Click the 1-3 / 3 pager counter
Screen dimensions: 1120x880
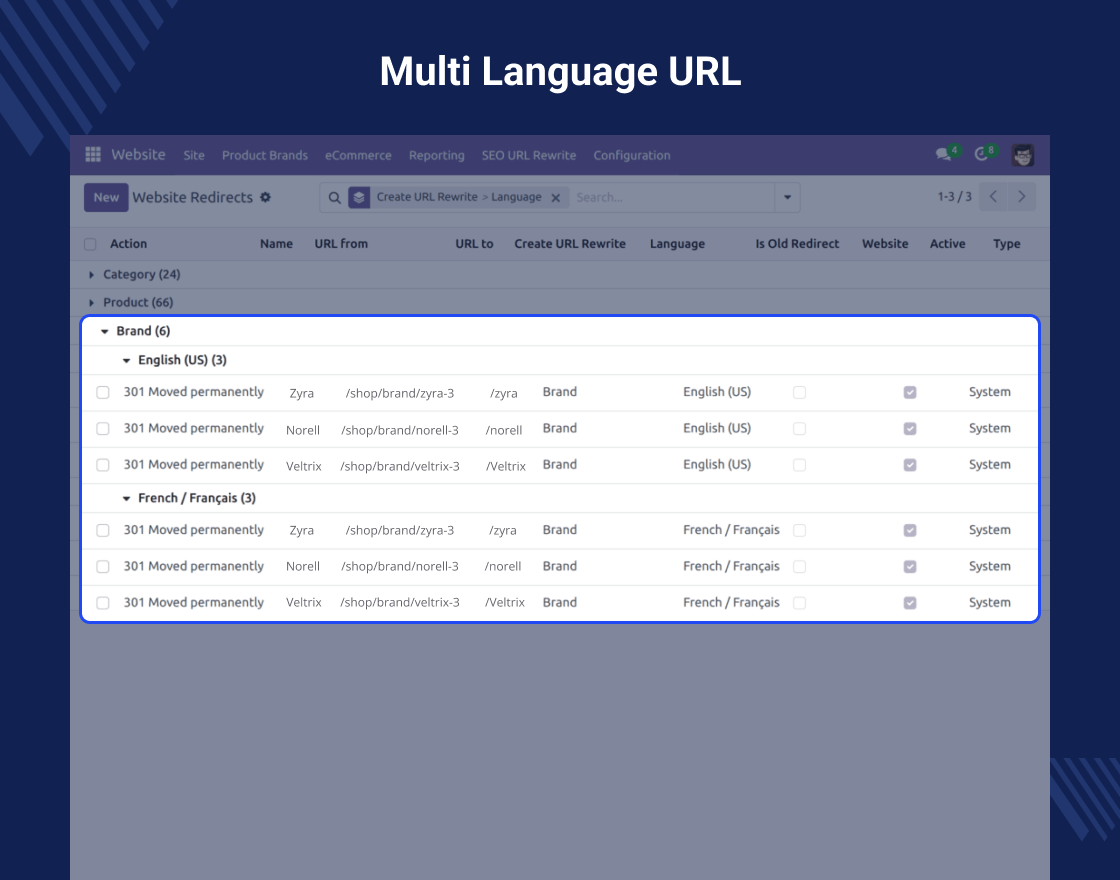click(x=954, y=196)
